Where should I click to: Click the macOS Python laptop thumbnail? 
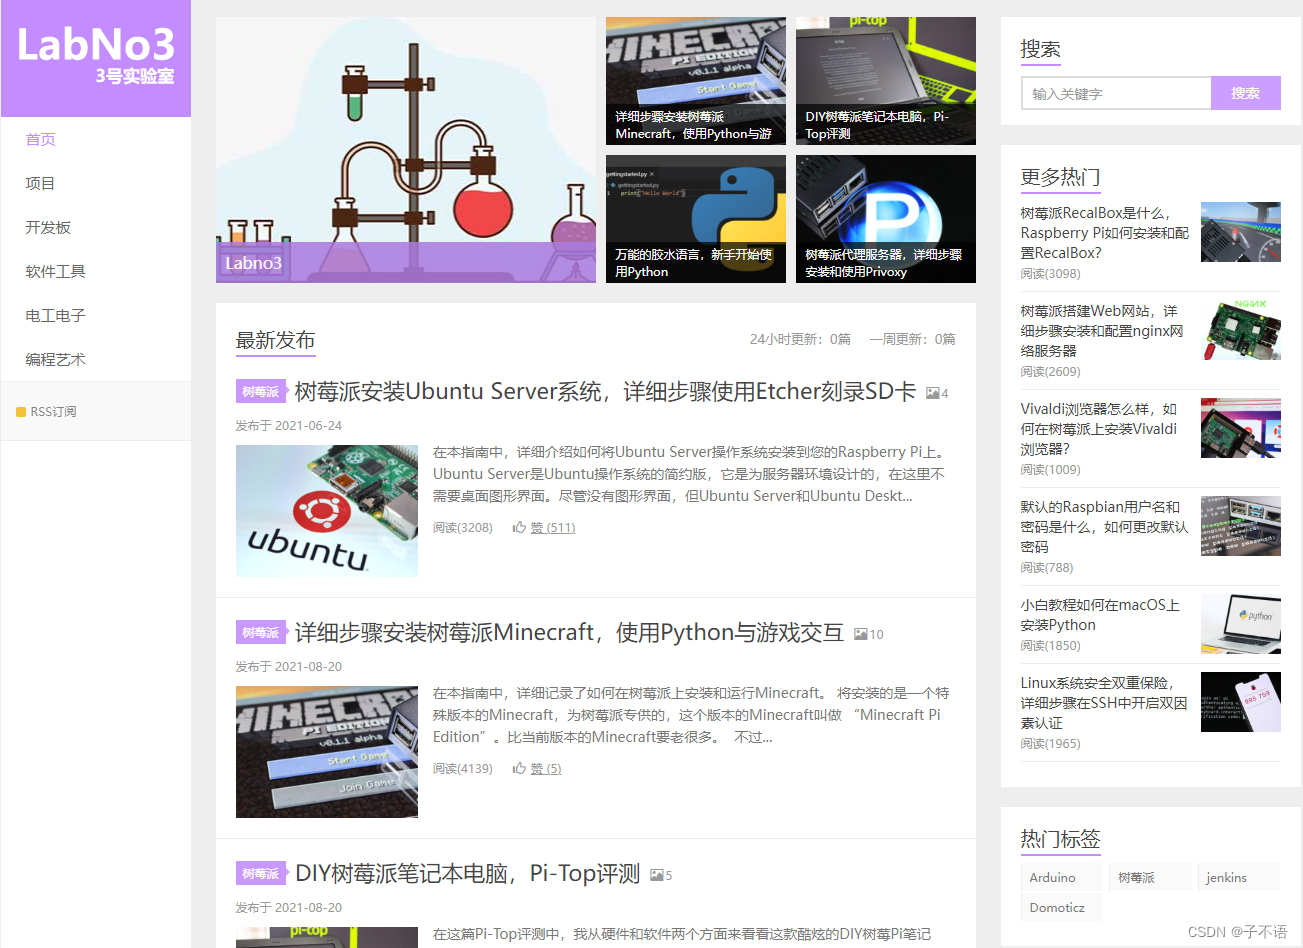pos(1241,624)
